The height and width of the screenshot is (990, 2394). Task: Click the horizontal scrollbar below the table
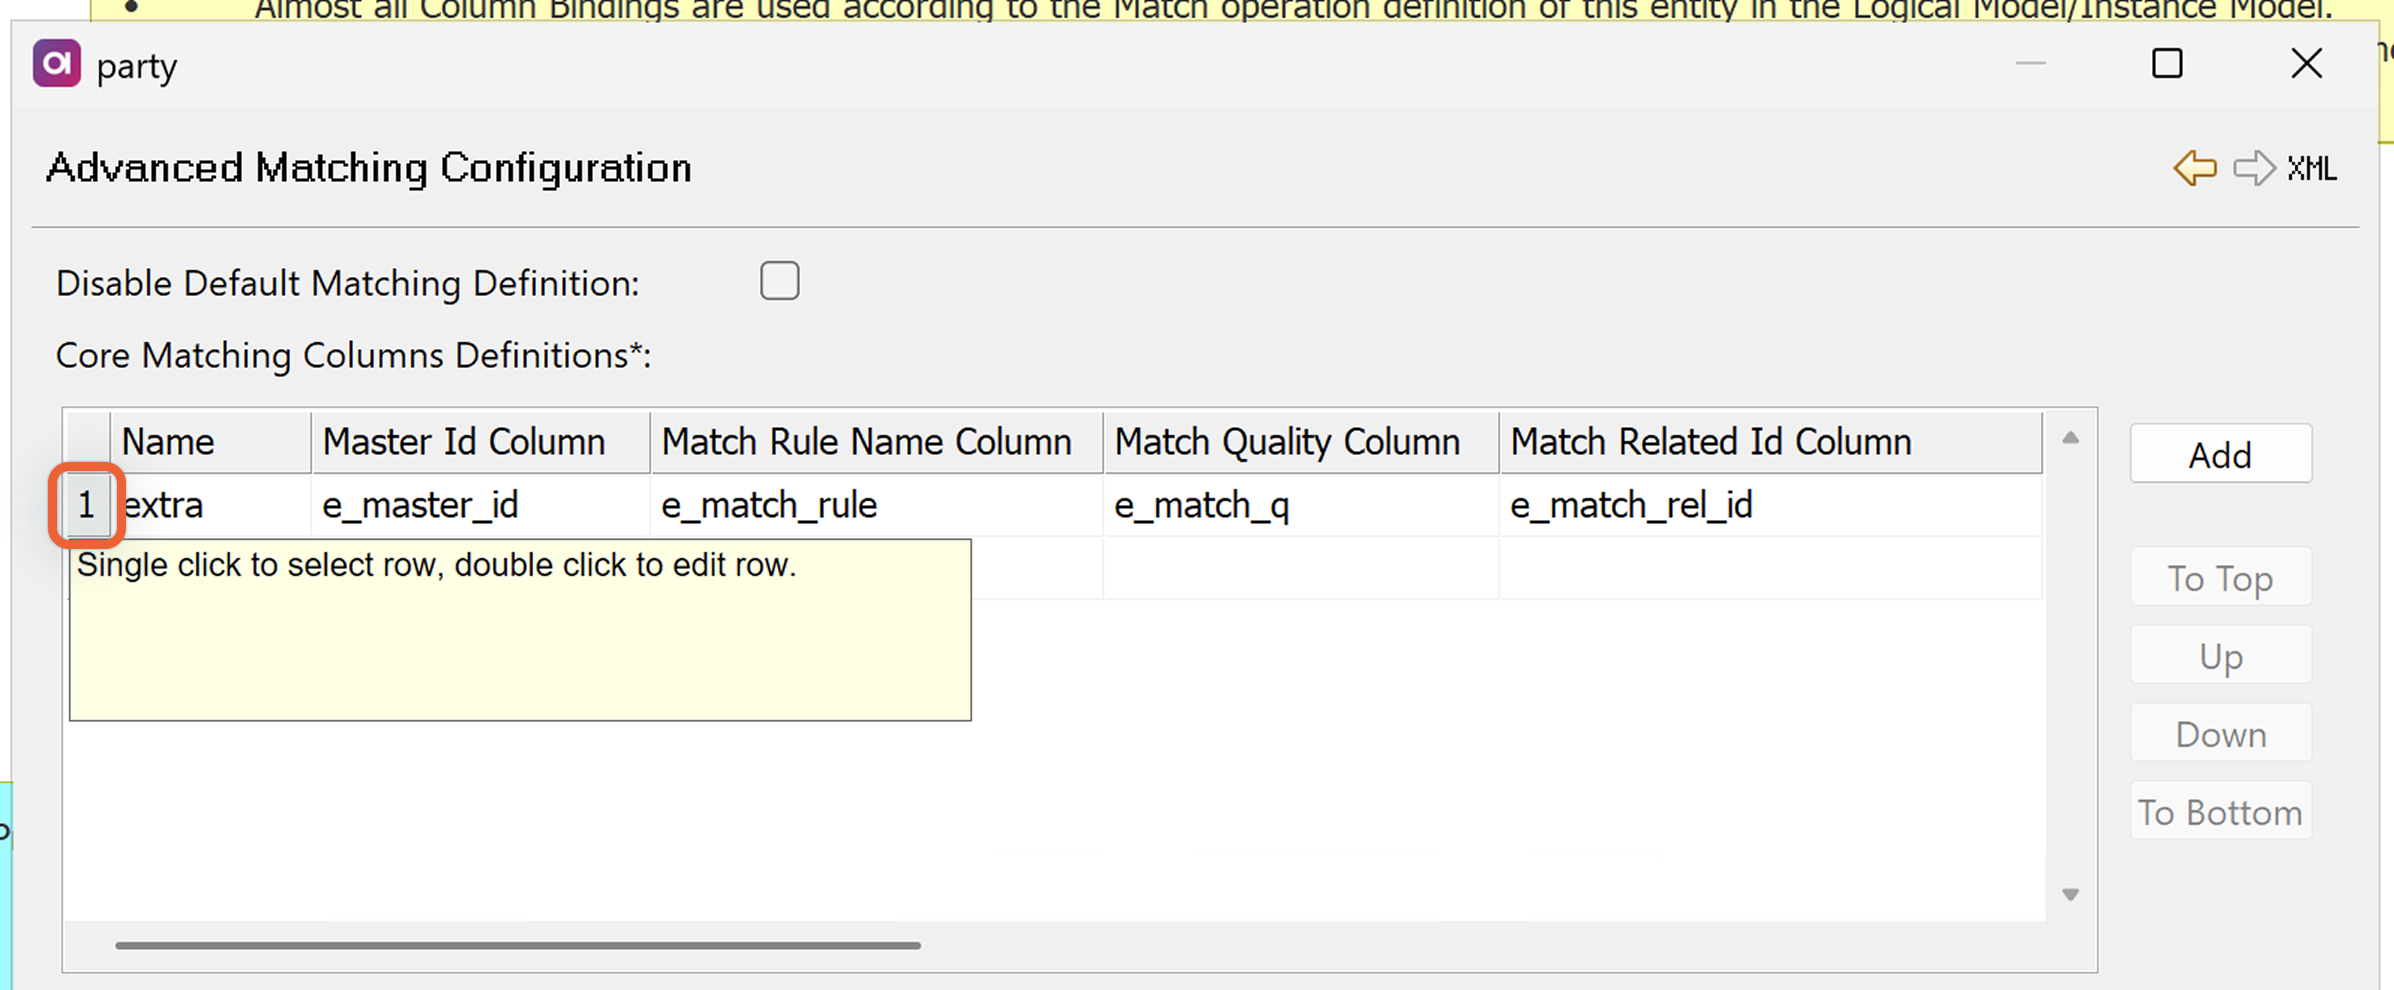[519, 944]
